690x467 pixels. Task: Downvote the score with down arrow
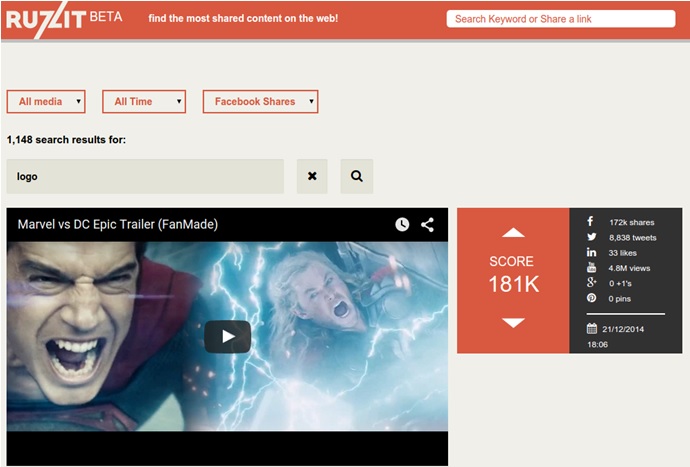(513, 323)
